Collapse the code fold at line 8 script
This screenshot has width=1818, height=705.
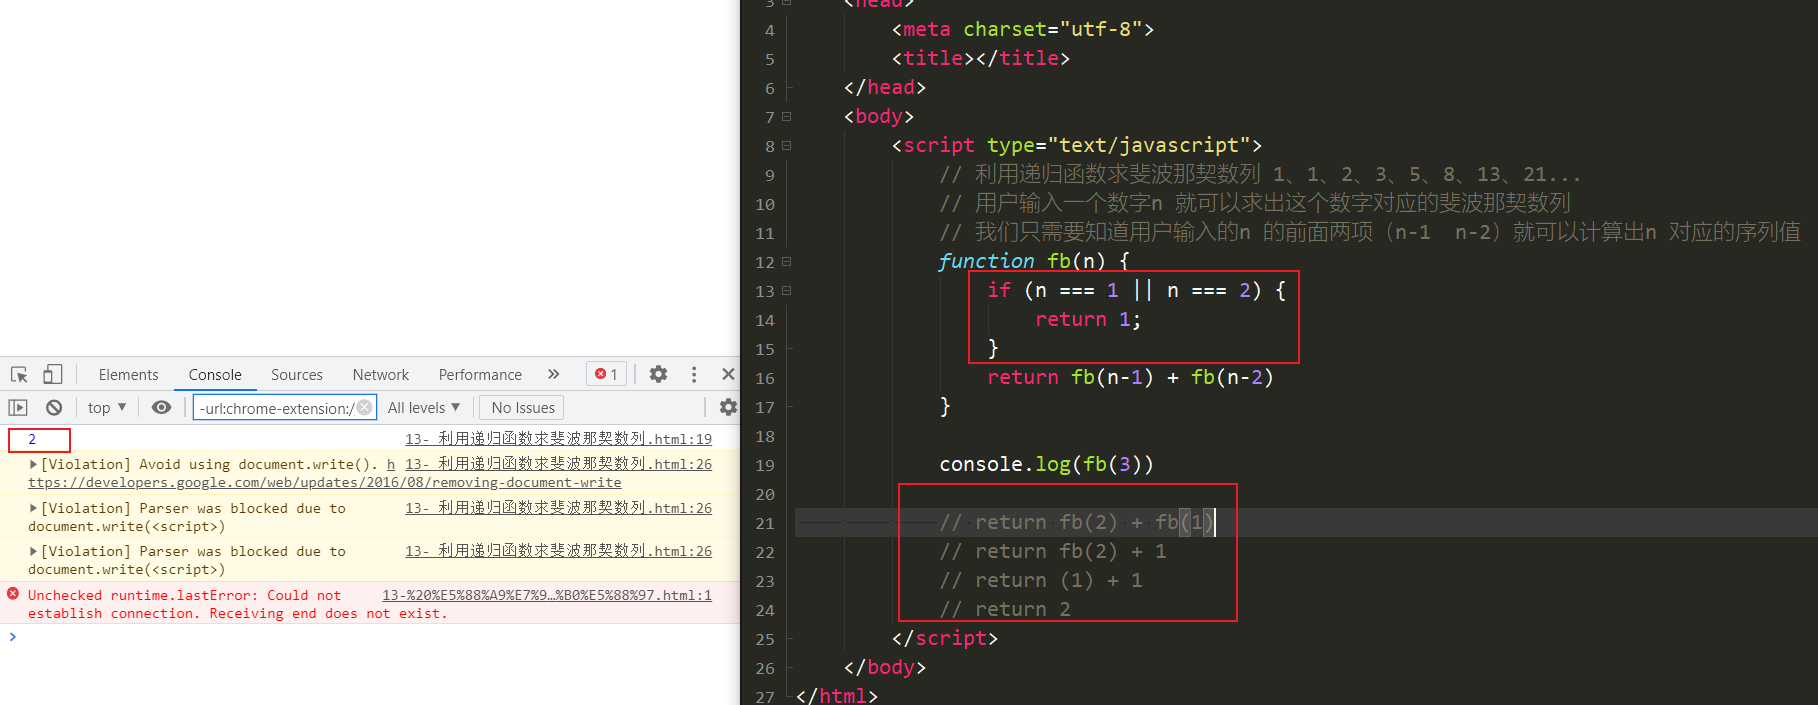click(786, 145)
